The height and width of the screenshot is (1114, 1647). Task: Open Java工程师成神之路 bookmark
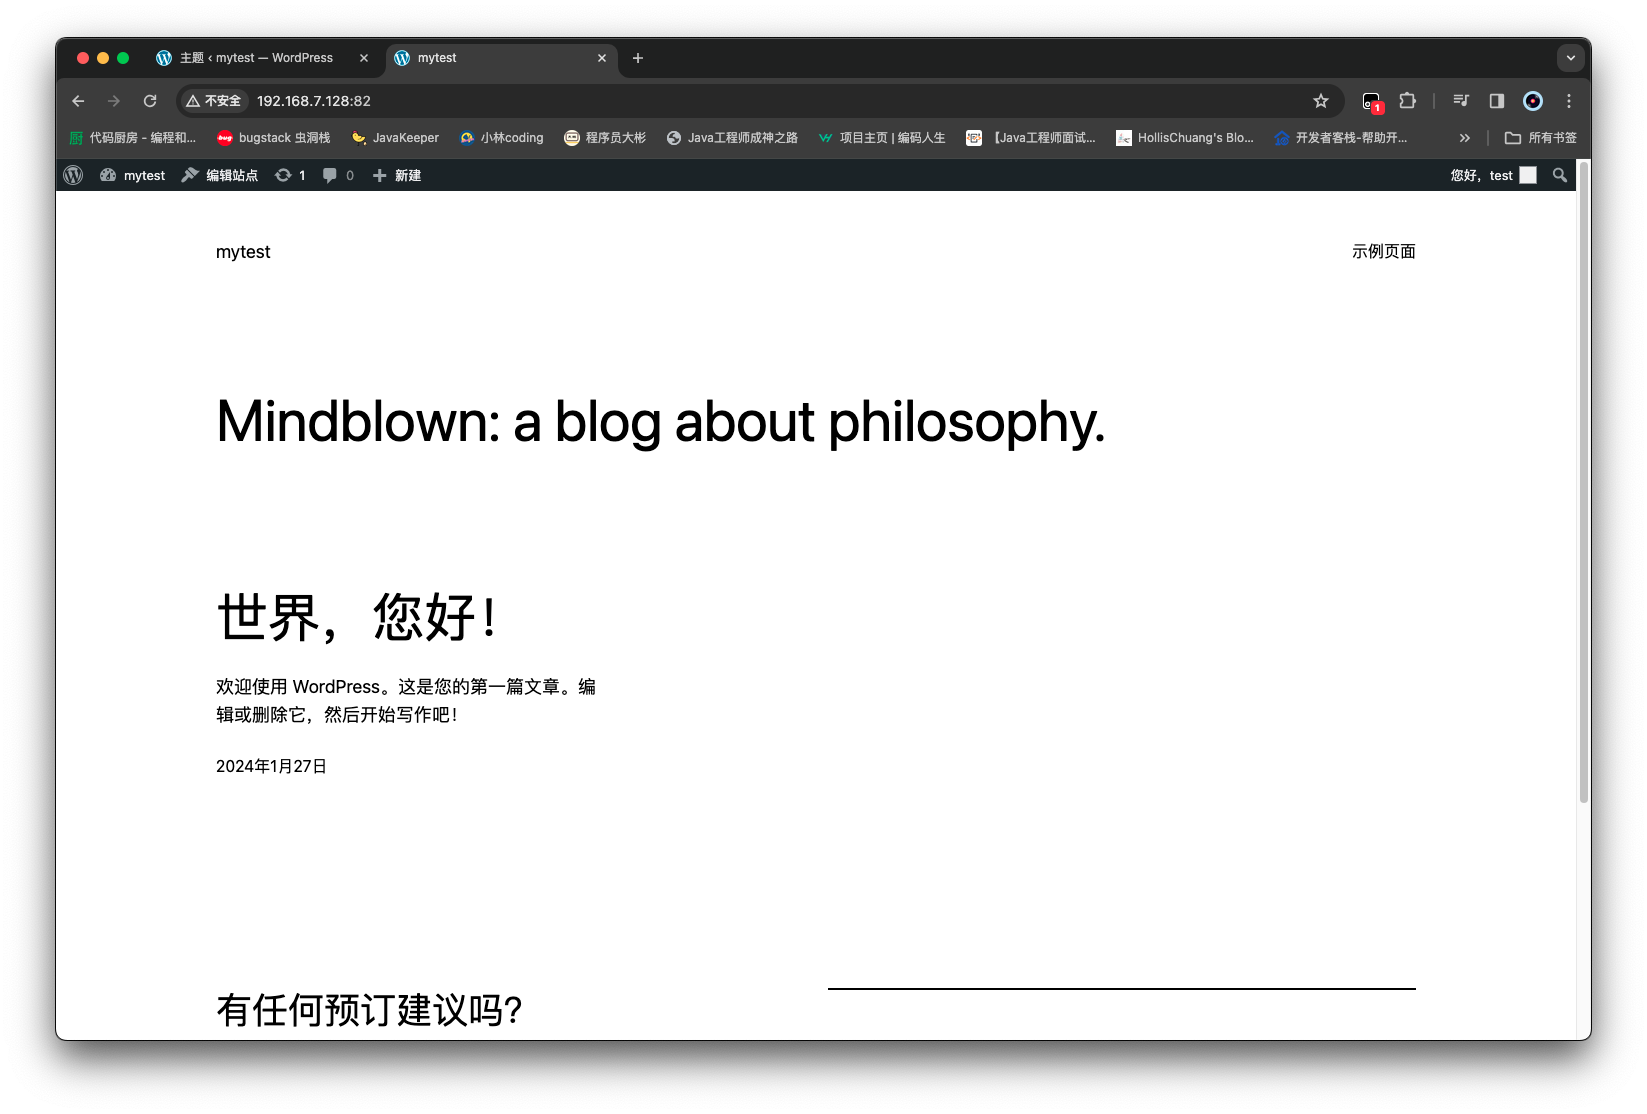[x=732, y=138]
